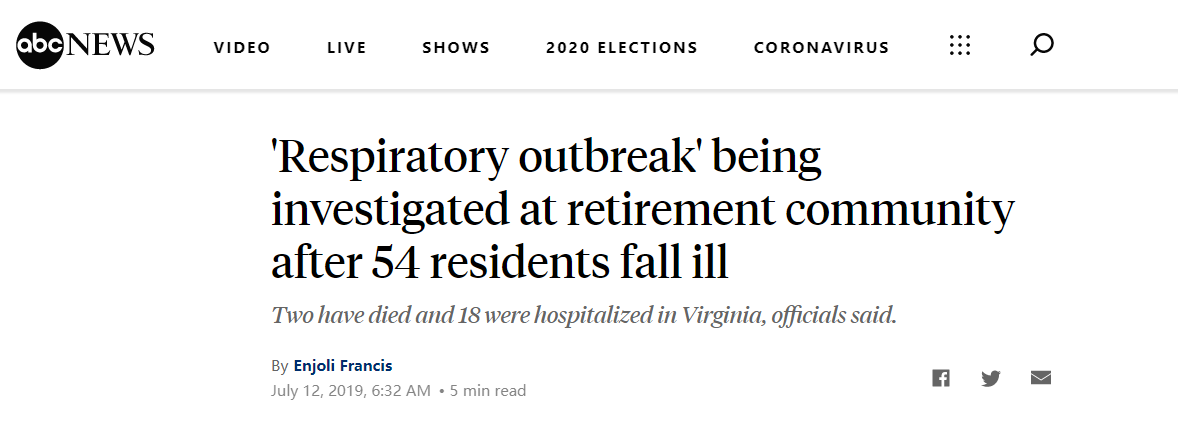Screen dimensions: 1178x421
Task: Click the 'Respiratory outbreak' quoted headline phrase
Action: 486,158
